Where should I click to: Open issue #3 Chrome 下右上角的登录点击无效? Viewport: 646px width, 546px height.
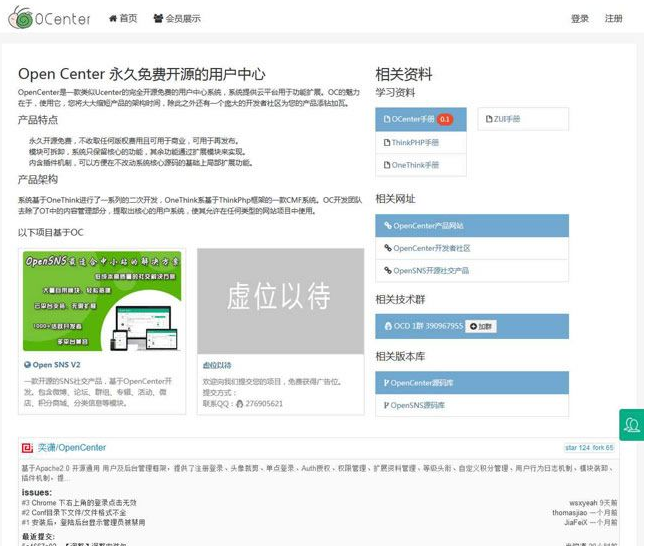coord(79,503)
